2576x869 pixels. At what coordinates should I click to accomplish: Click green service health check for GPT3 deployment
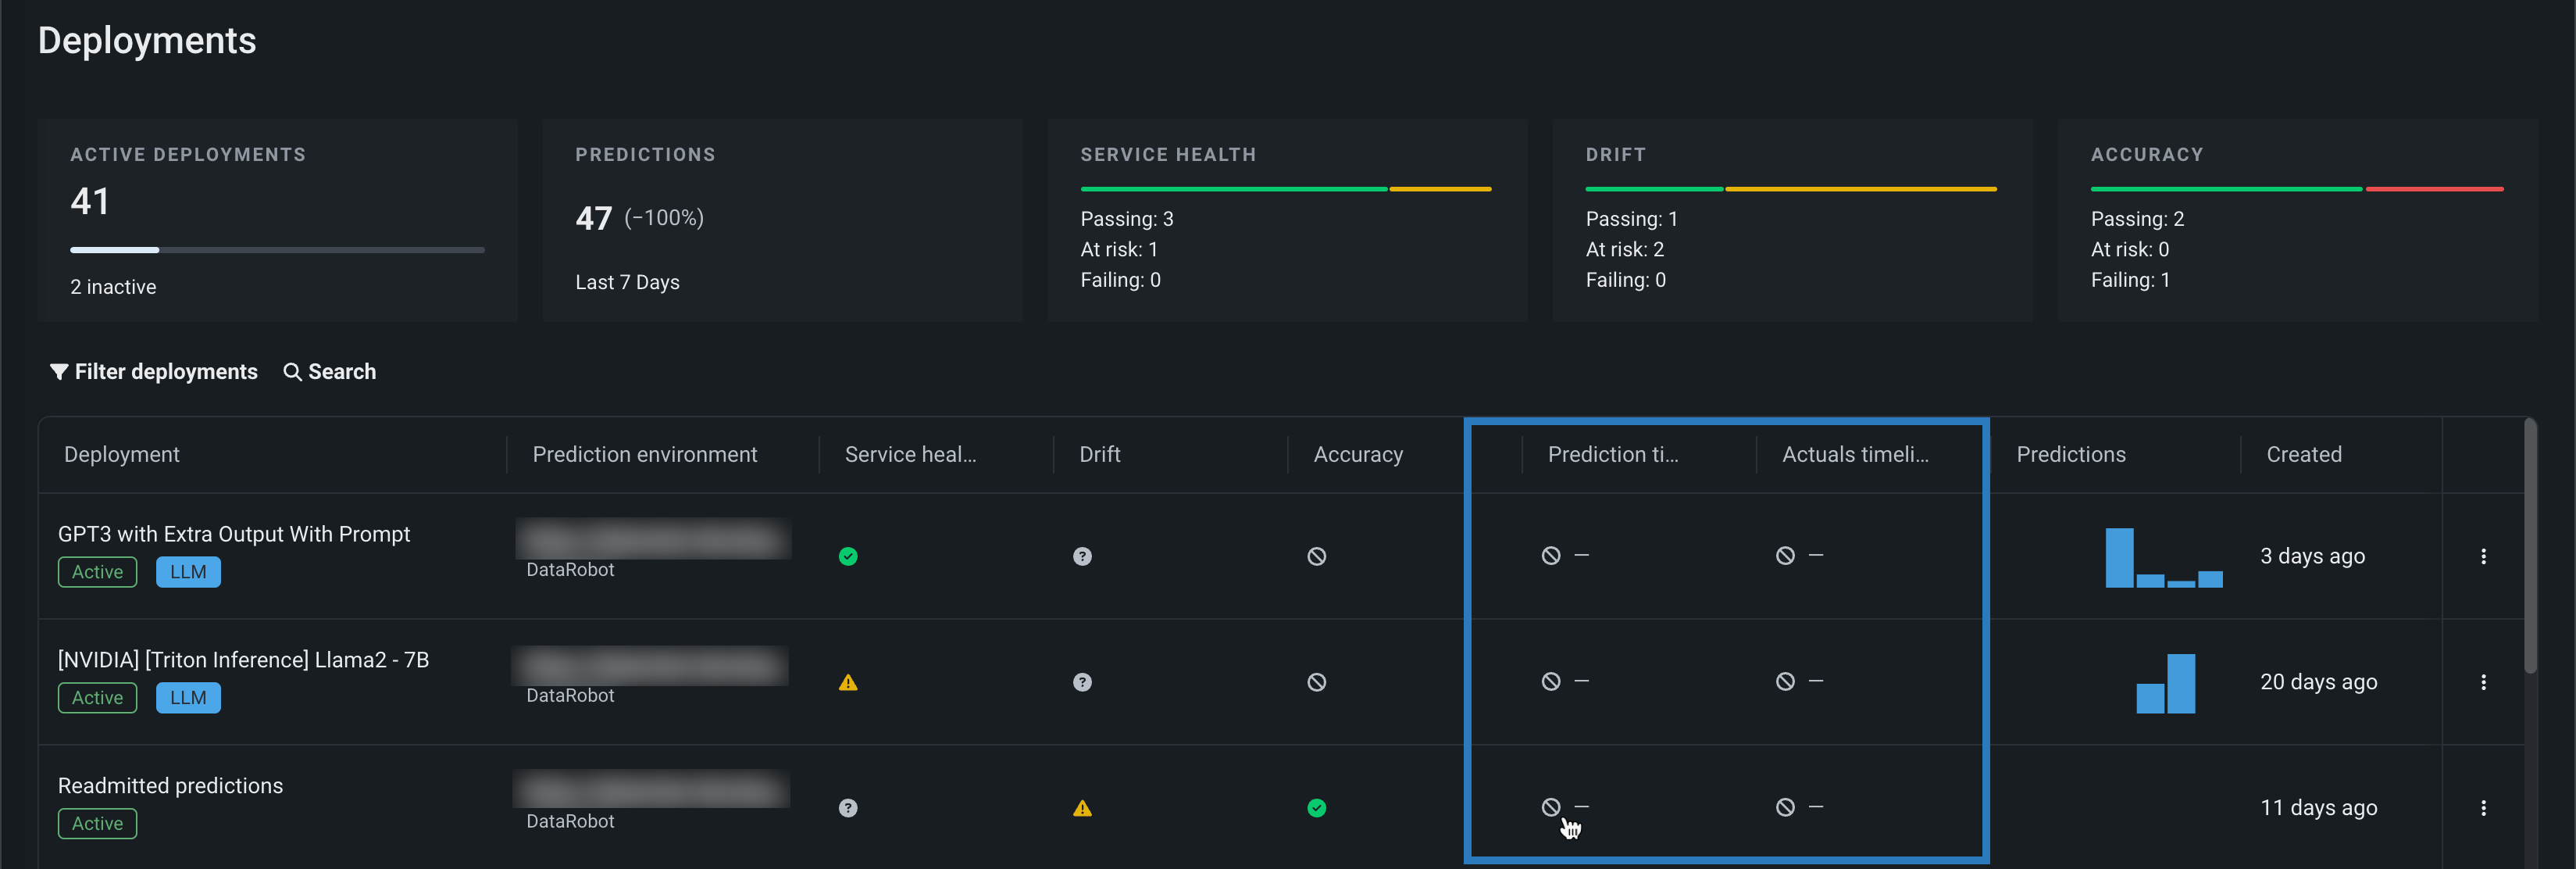click(x=848, y=556)
